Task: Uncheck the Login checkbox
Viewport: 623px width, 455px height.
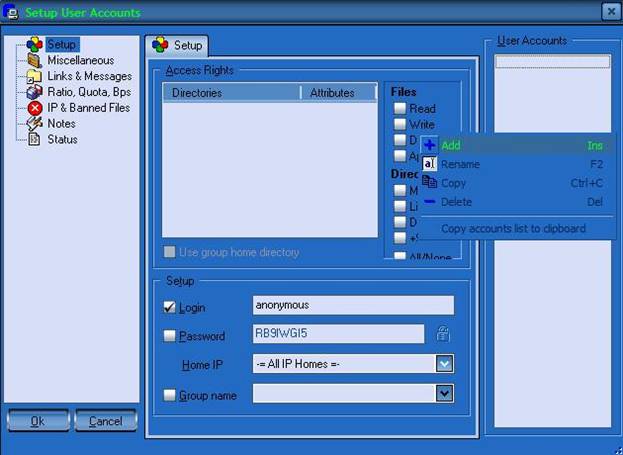Action: (169, 307)
